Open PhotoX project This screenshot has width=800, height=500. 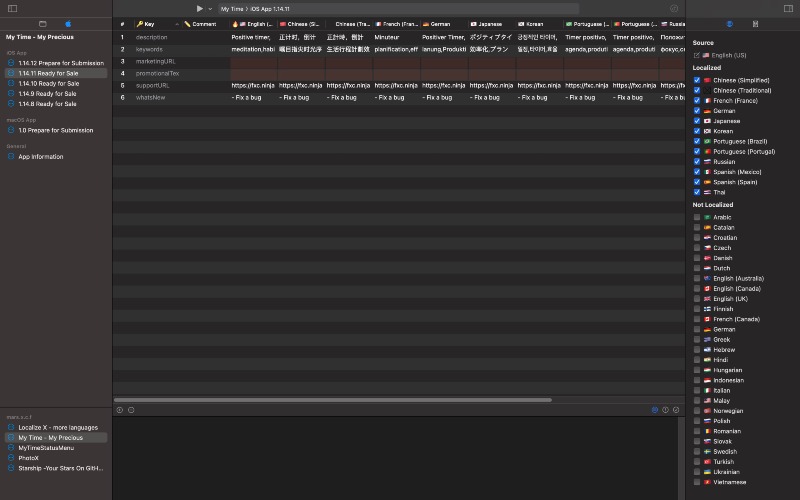point(29,458)
